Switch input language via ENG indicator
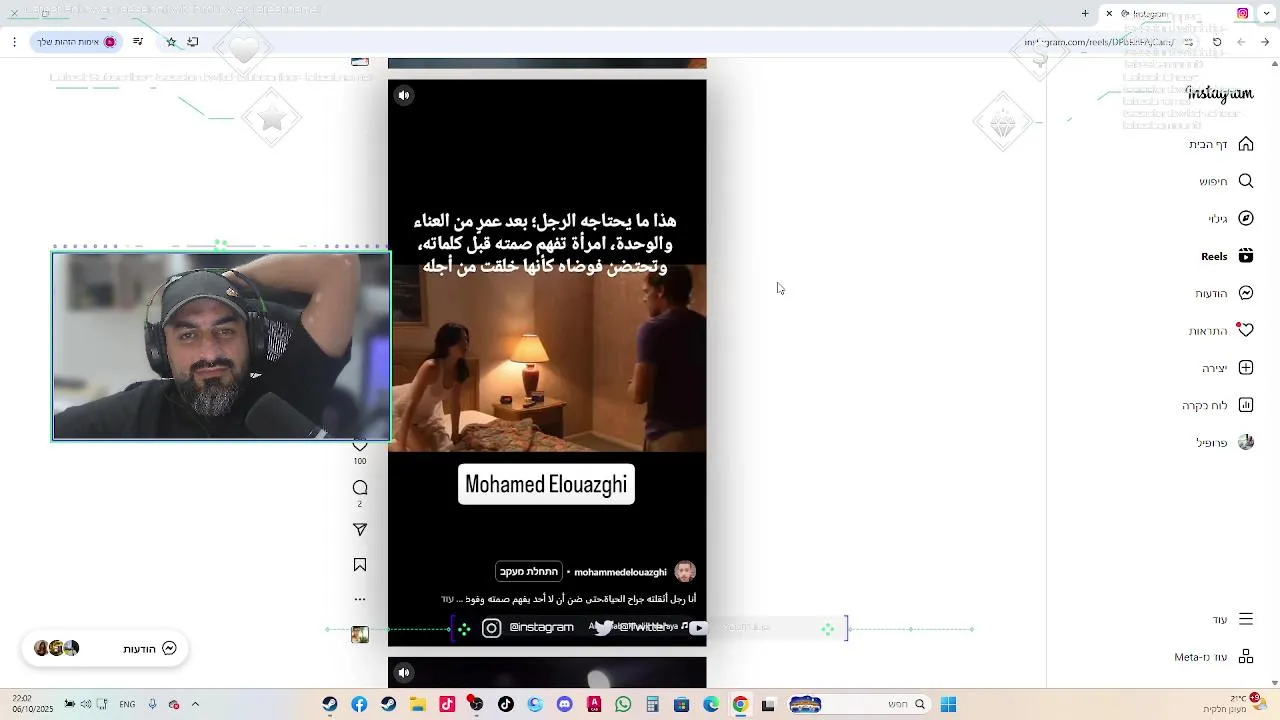This screenshot has width=1280, height=720. [127, 705]
